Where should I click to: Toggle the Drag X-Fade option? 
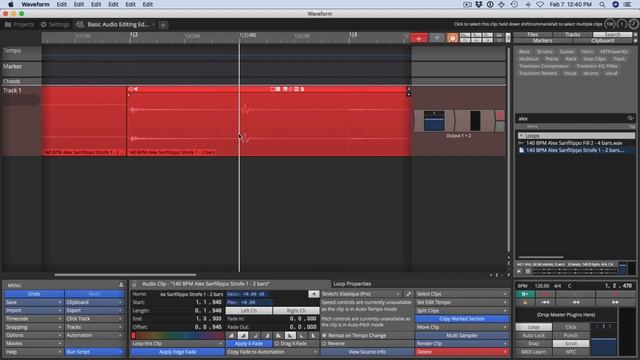point(296,343)
